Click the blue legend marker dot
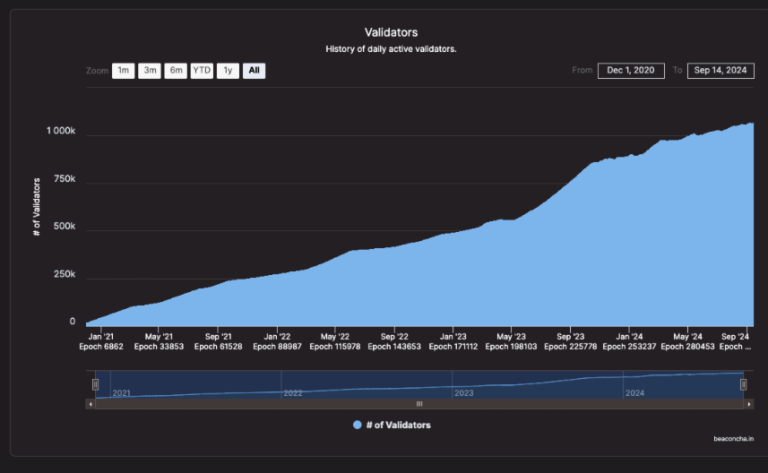The width and height of the screenshot is (768, 473). pyautogui.click(x=357, y=425)
